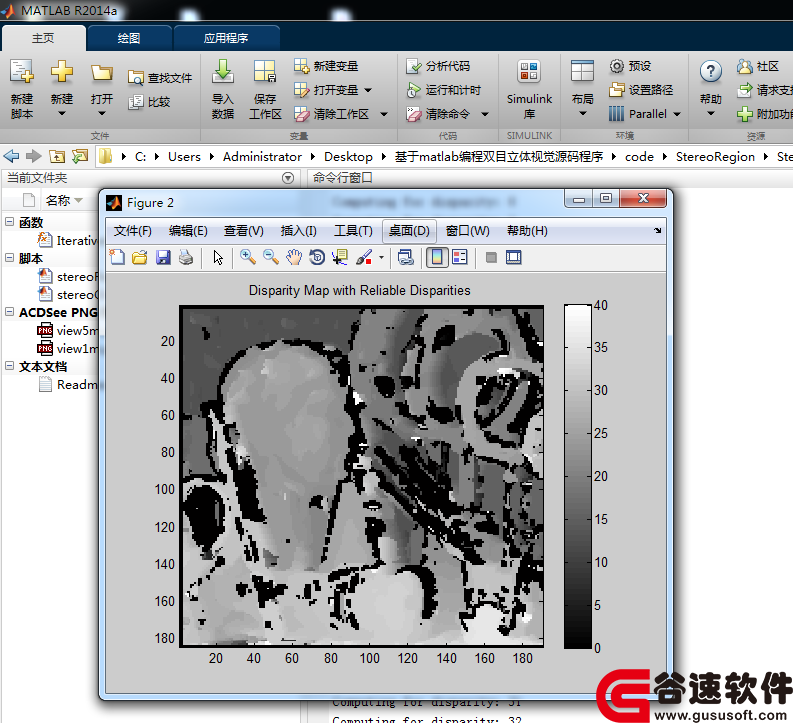The image size is (793, 723).
Task: Click Analyze Code (分析代码)
Action: (438, 66)
